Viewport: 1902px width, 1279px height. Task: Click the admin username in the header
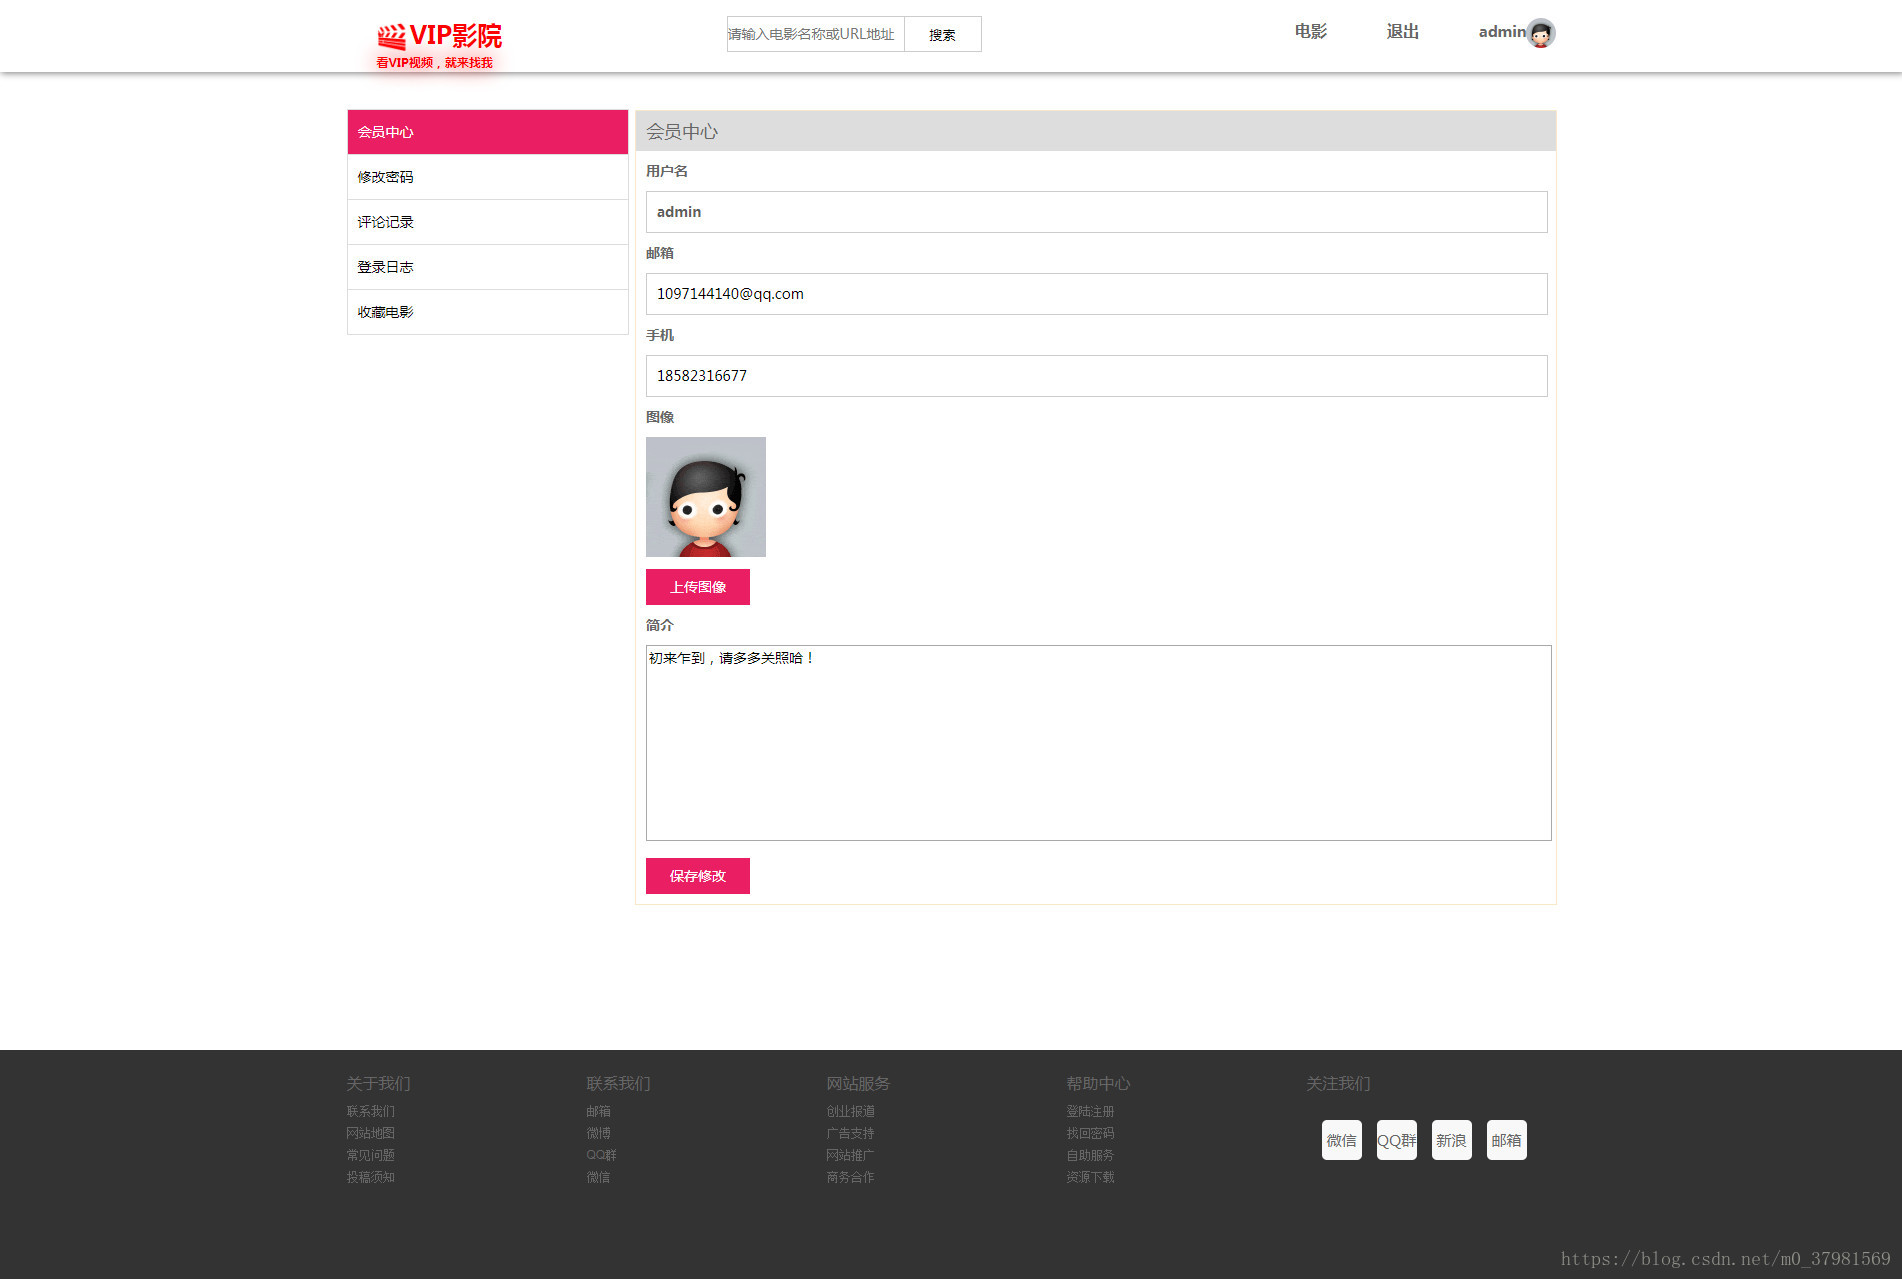click(x=1502, y=32)
